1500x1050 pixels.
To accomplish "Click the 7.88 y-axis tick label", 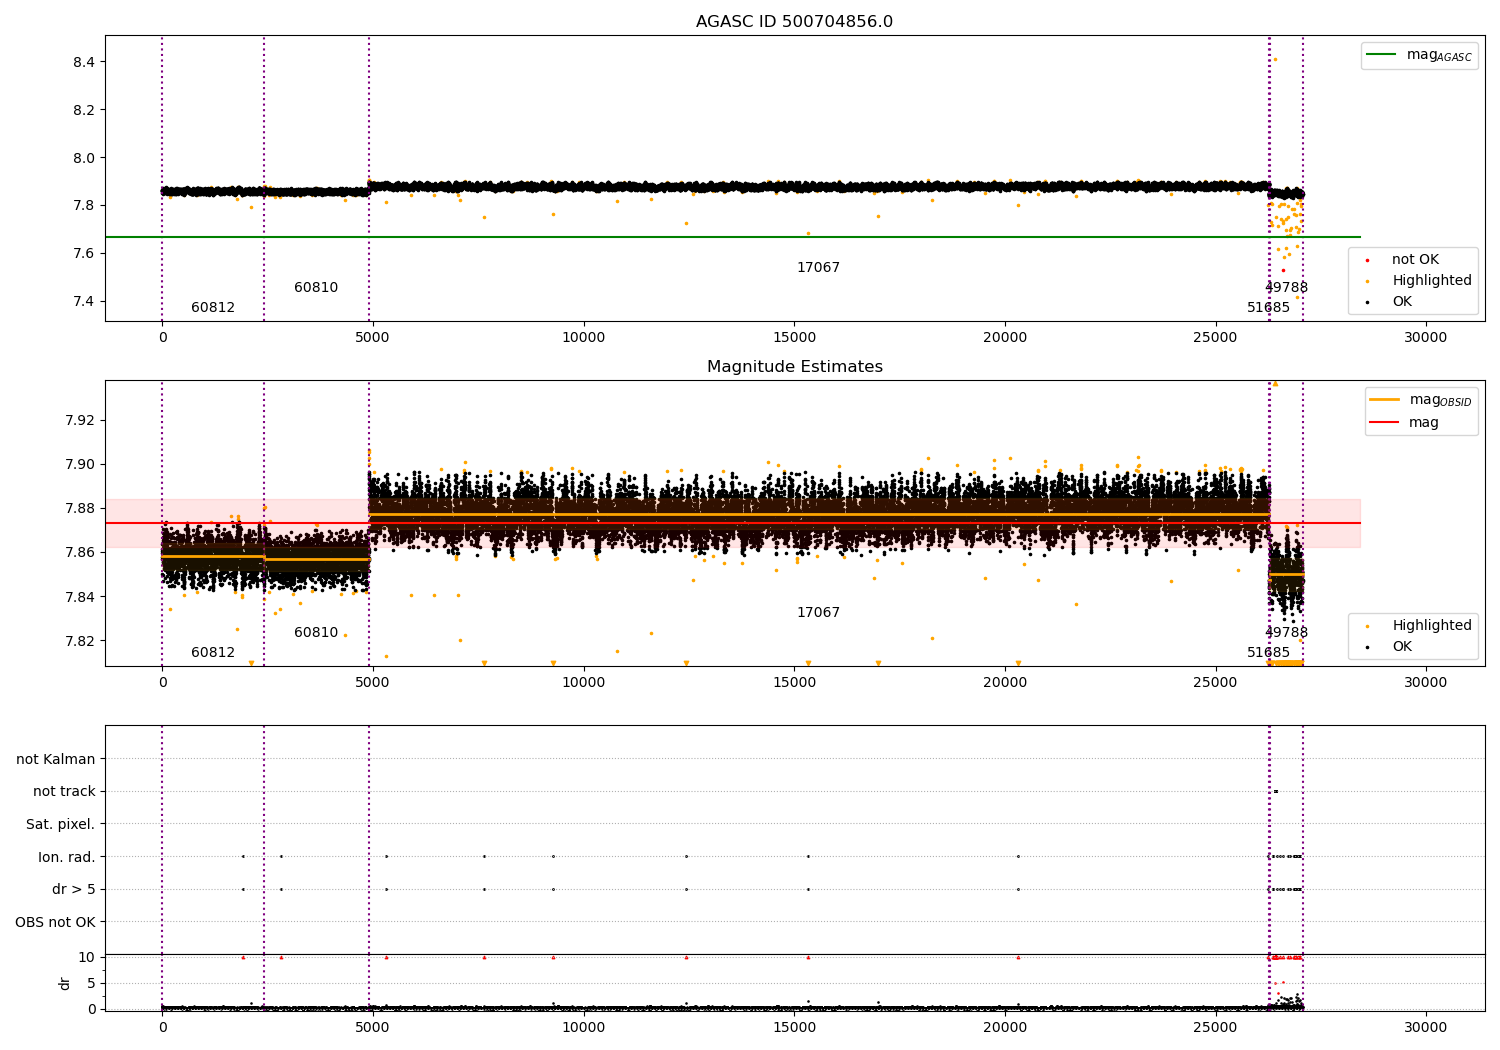I will (80, 508).
